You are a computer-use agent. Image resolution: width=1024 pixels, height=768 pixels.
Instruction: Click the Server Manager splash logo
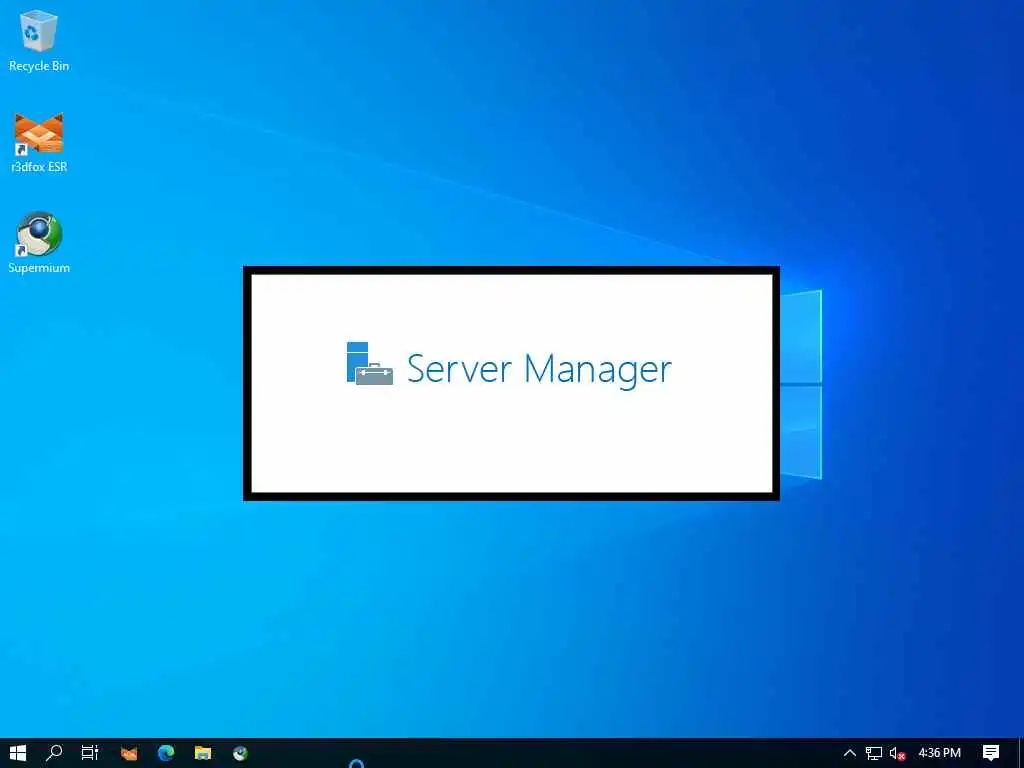click(x=370, y=364)
